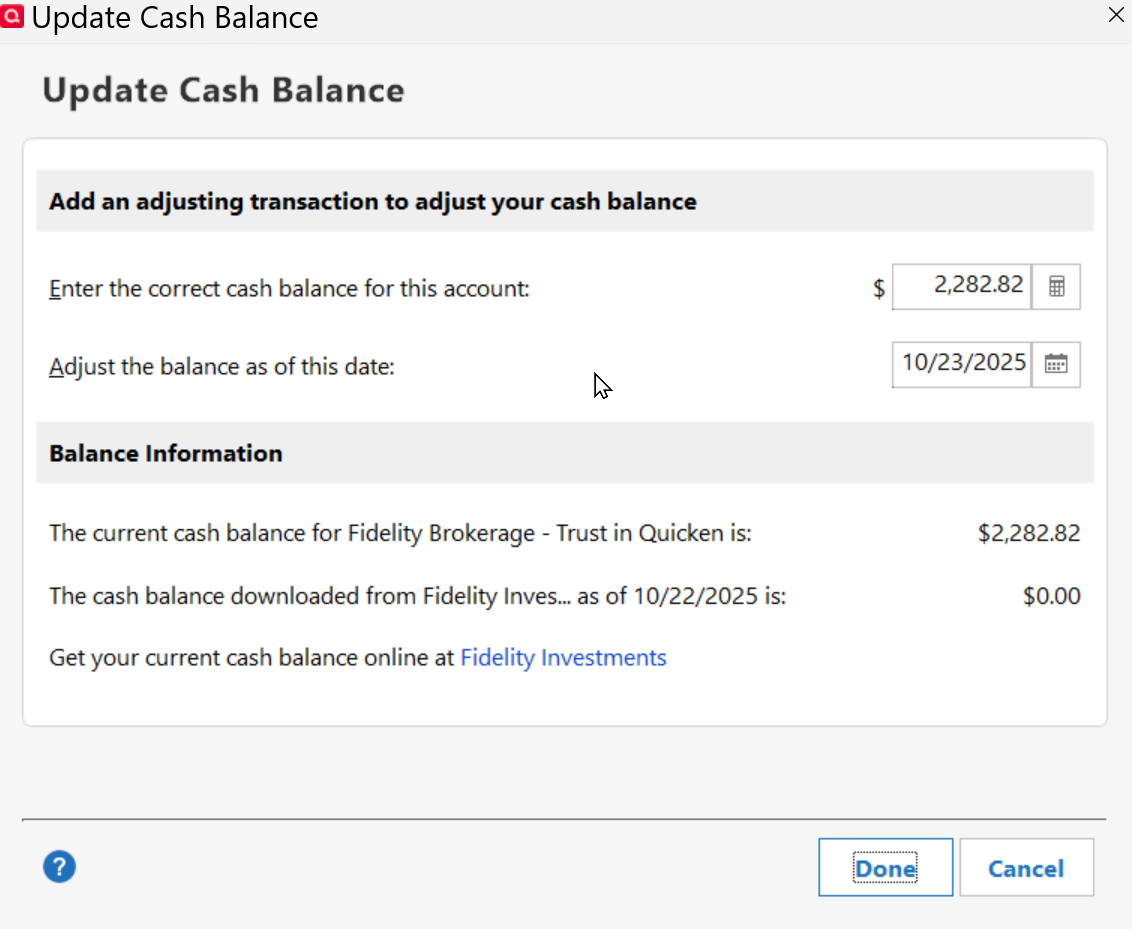Click the $0.00 downloaded cash balance value

click(x=1052, y=597)
